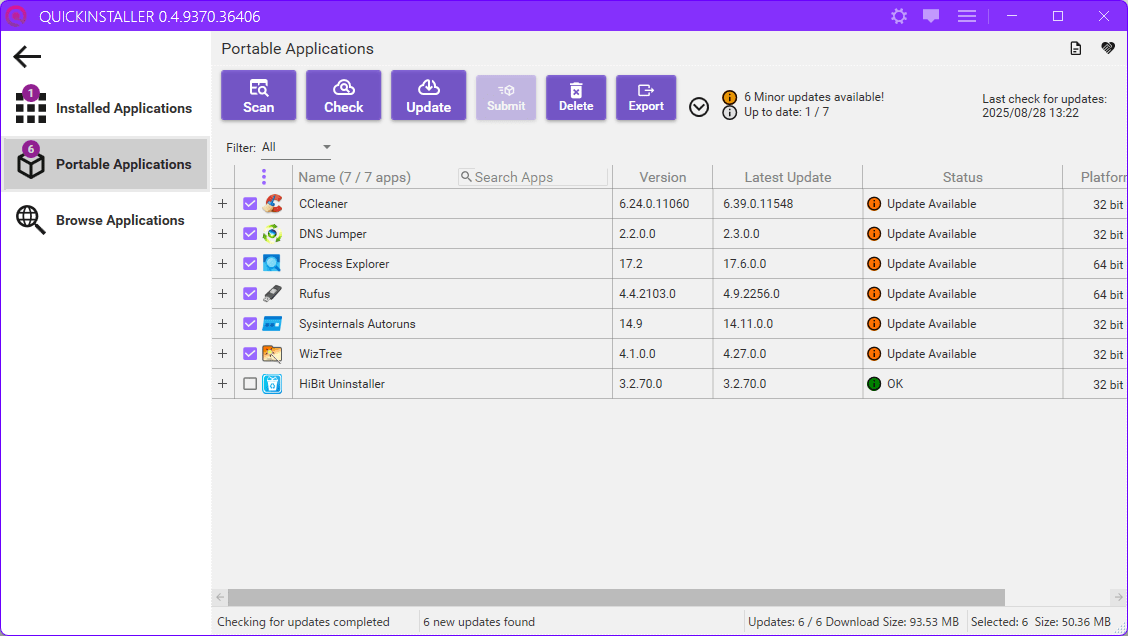The height and width of the screenshot is (636, 1128).
Task: Click the heart donate icon at top right
Action: coord(1108,48)
